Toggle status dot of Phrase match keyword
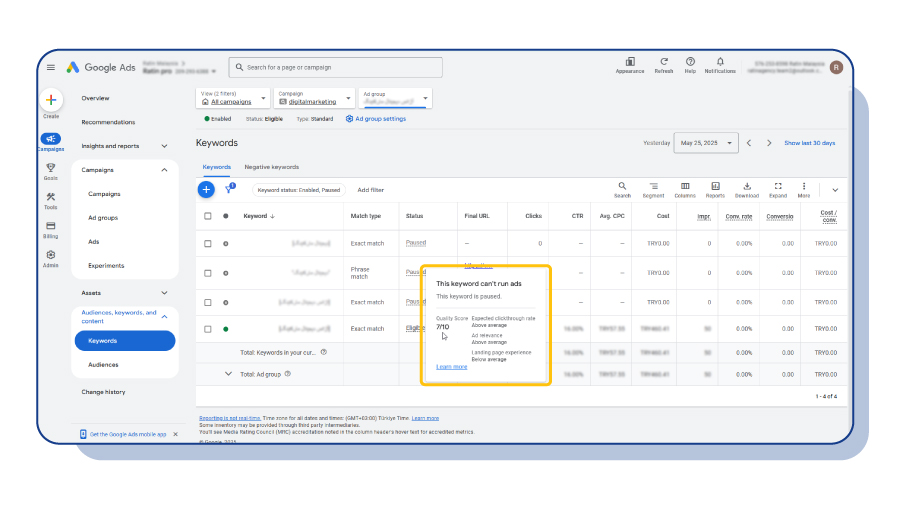900x509 pixels. coord(226,273)
